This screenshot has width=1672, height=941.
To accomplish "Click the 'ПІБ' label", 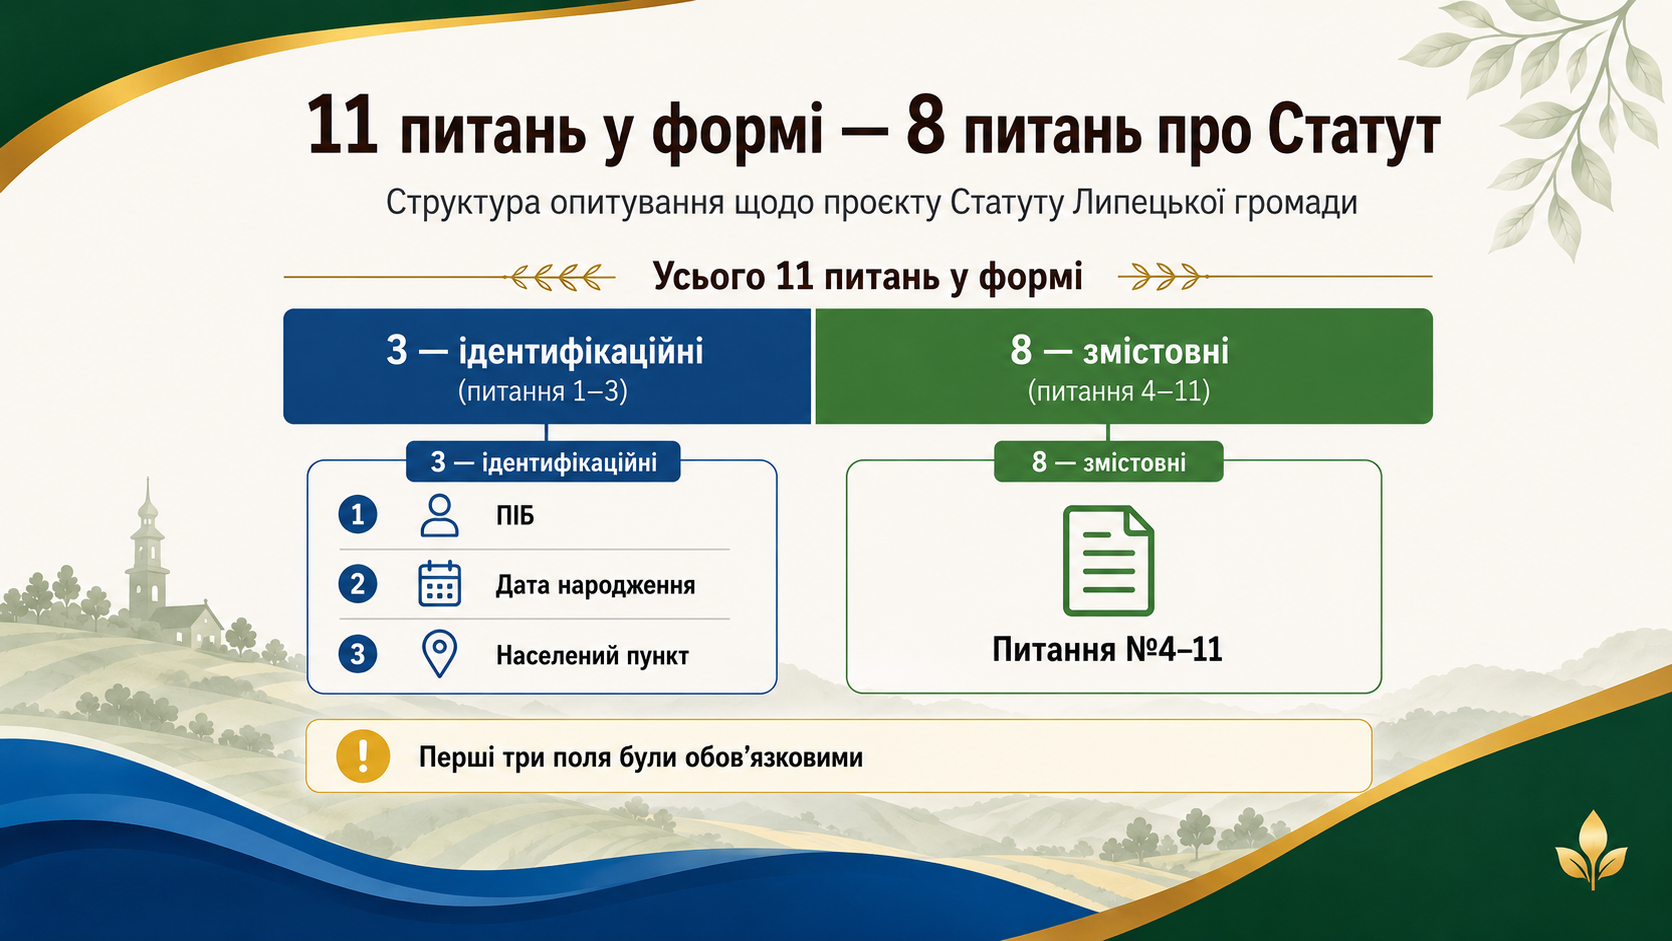I will coord(515,516).
